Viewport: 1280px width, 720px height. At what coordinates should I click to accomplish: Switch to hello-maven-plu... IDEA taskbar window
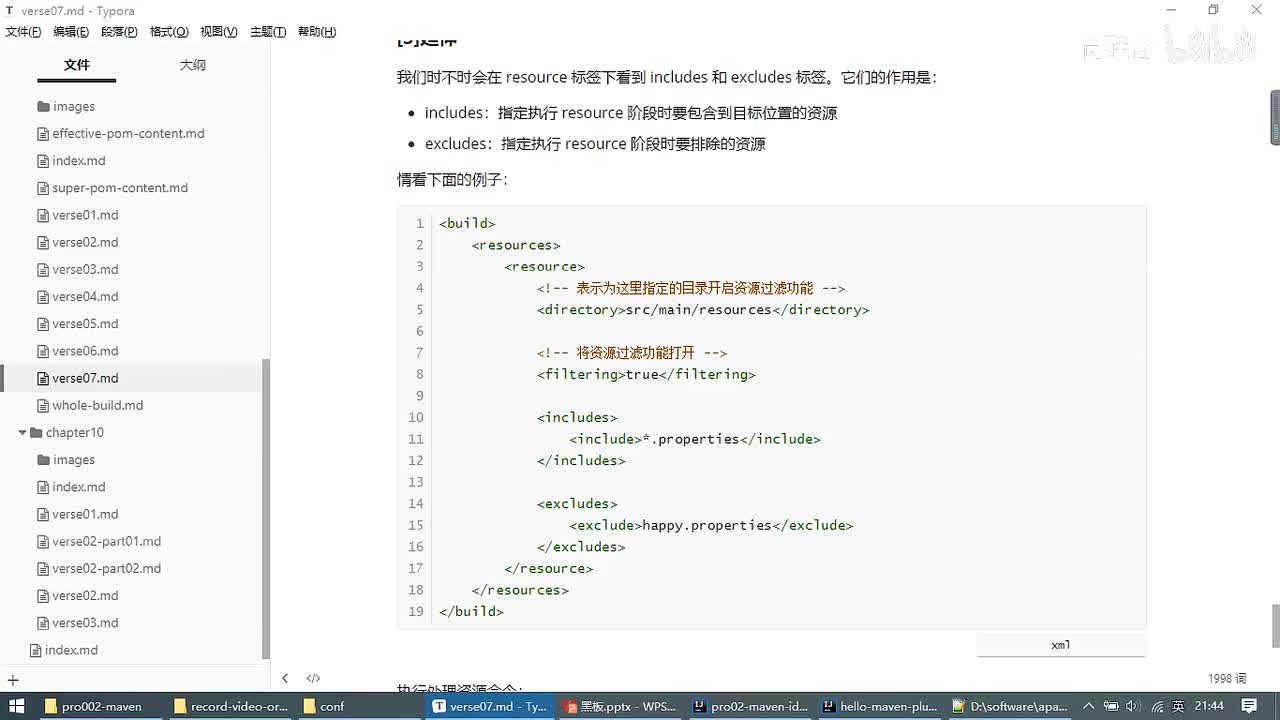pyautogui.click(x=878, y=706)
